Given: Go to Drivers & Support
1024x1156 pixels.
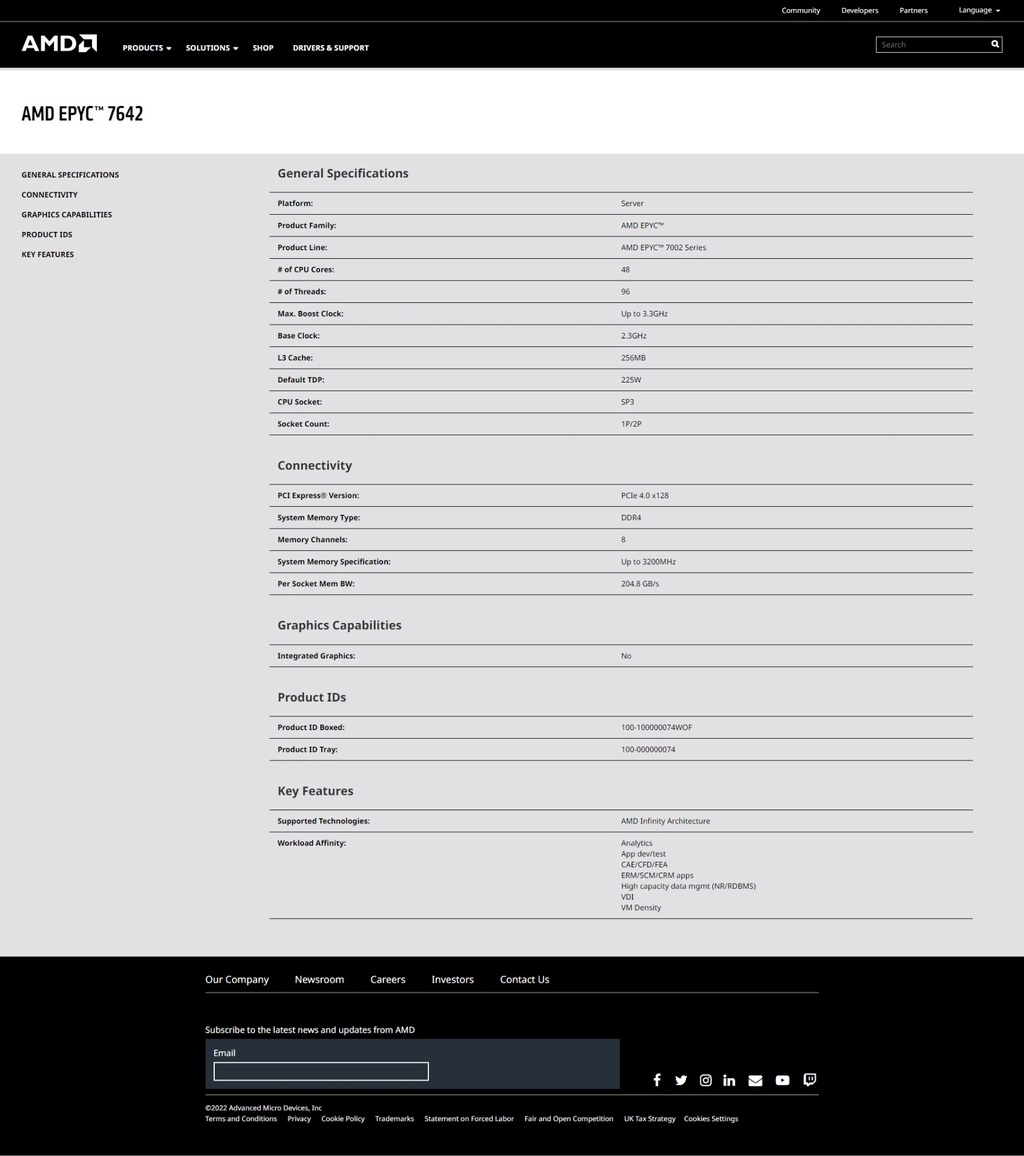Looking at the screenshot, I should pyautogui.click(x=330, y=48).
